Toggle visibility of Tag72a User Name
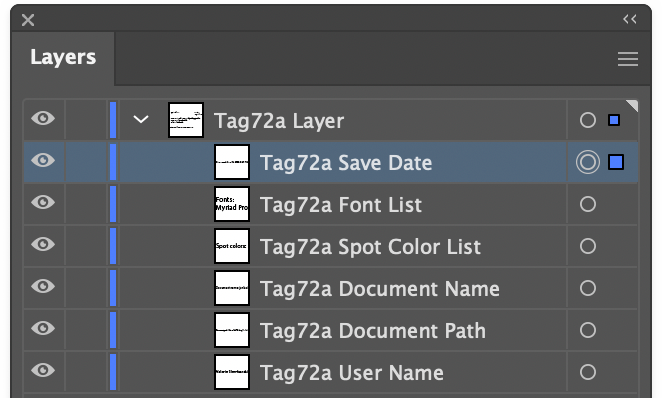 [x=43, y=370]
